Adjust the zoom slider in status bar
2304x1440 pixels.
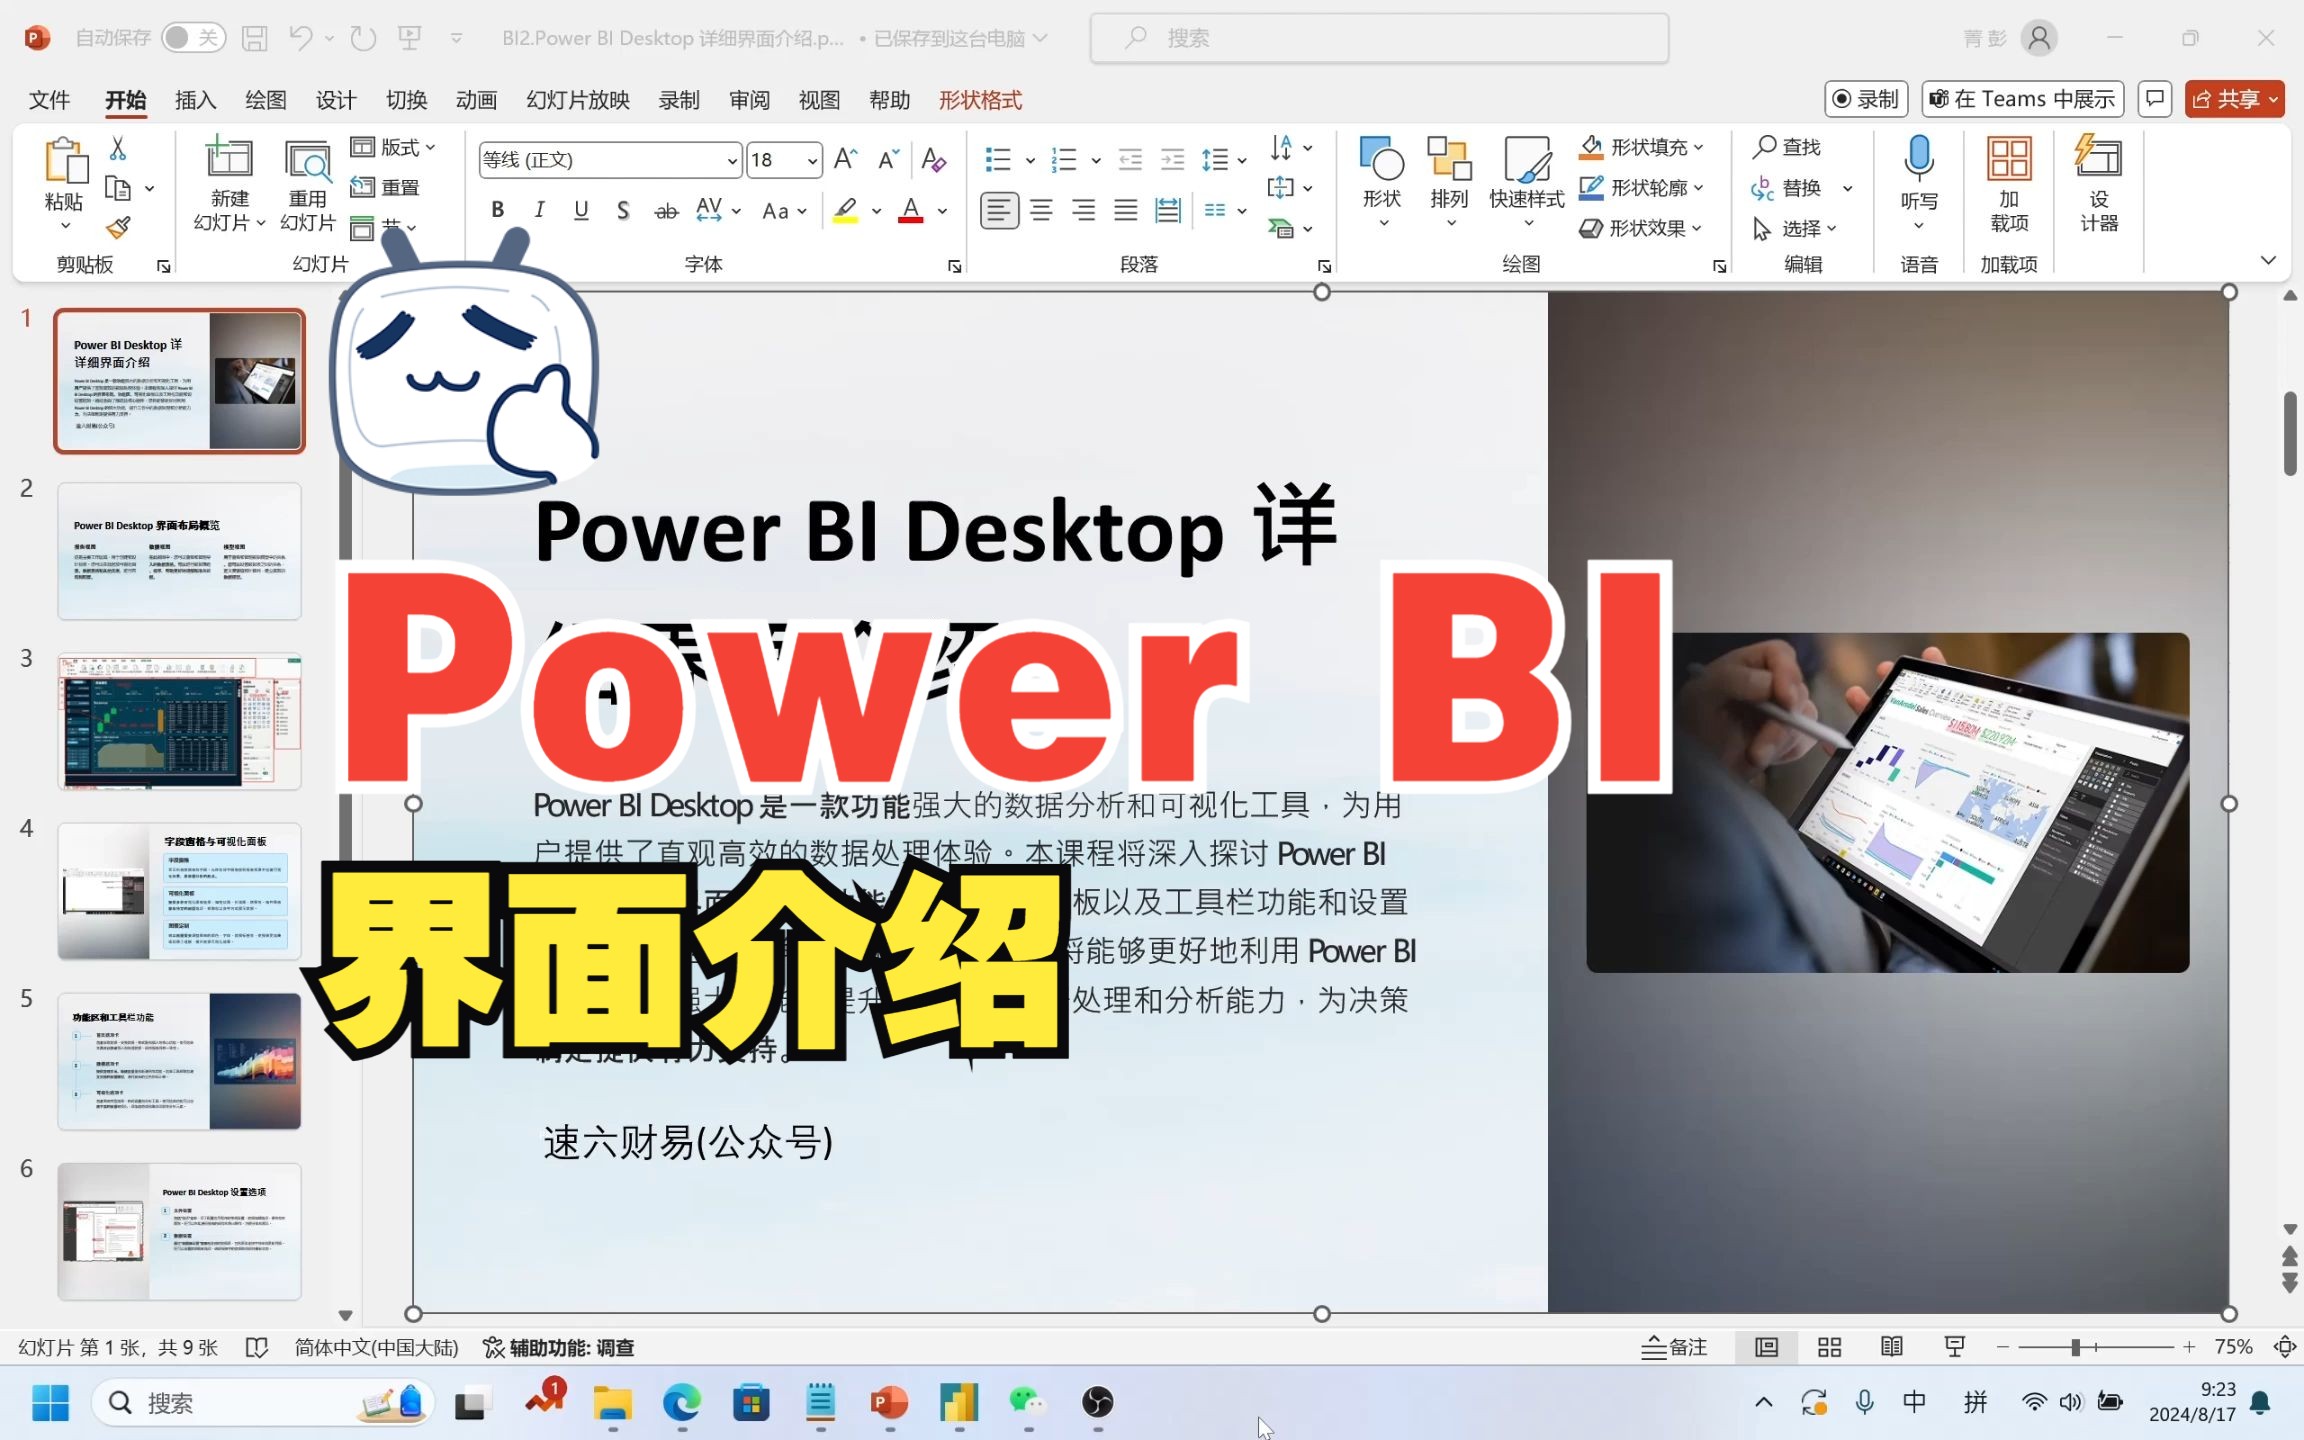[x=2076, y=1347]
